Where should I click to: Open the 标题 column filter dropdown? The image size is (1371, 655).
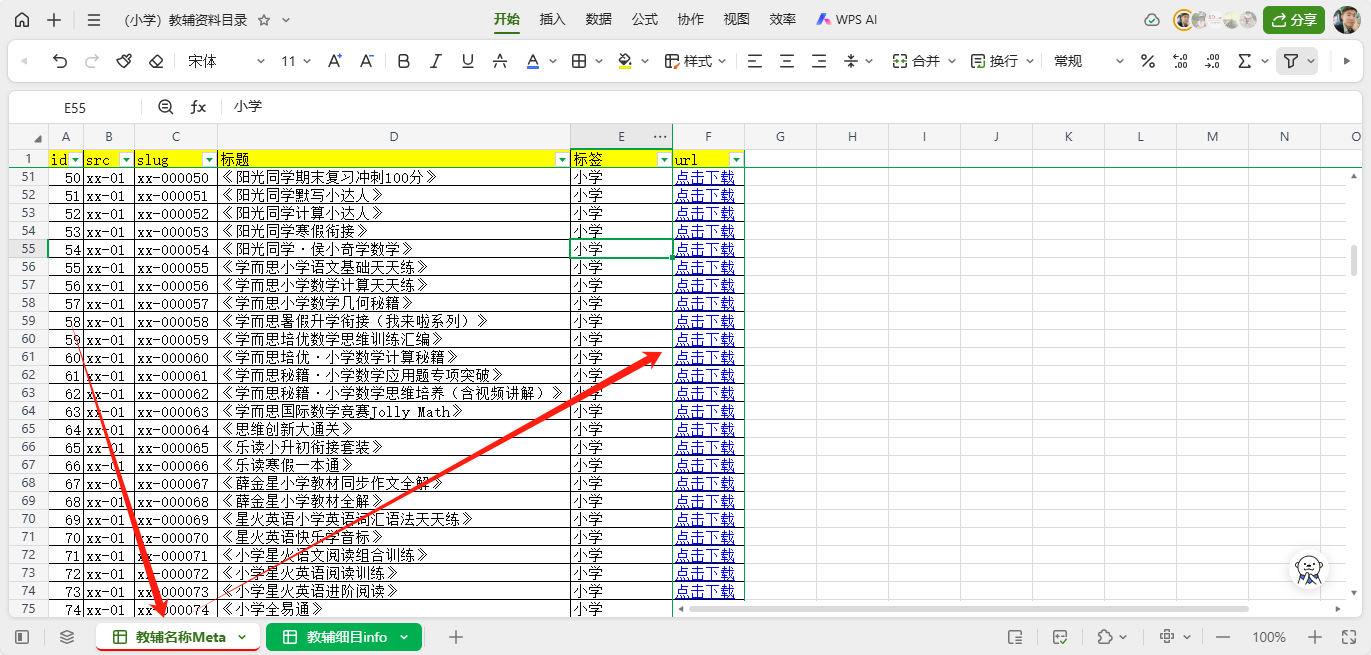tap(562, 159)
